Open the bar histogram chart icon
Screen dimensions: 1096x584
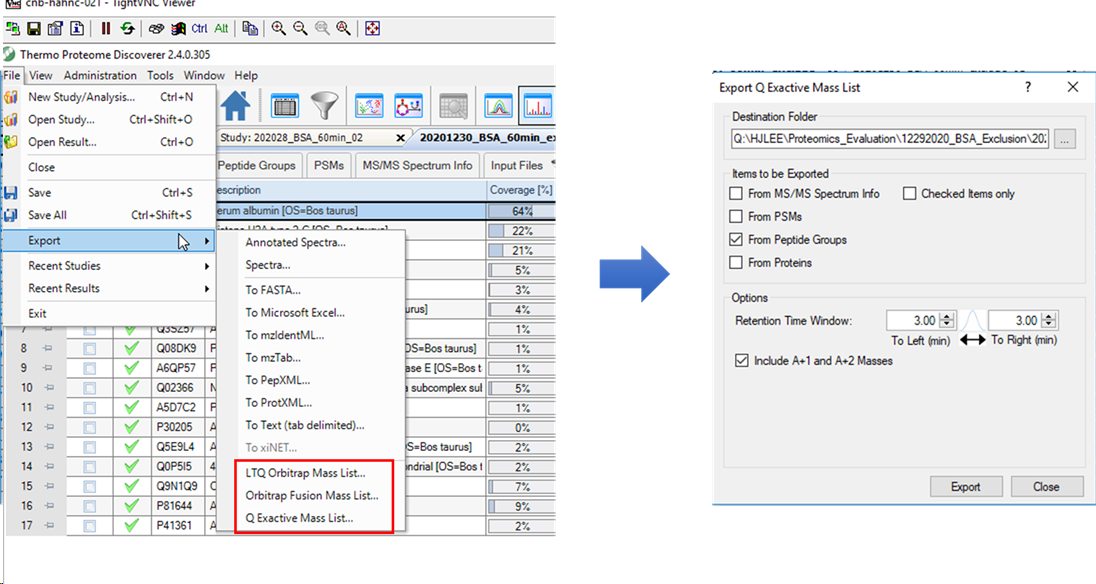(538, 107)
